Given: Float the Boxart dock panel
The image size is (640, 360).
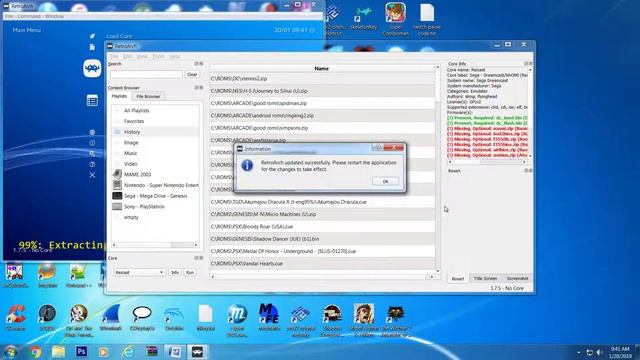Looking at the screenshot, I should click(527, 171).
